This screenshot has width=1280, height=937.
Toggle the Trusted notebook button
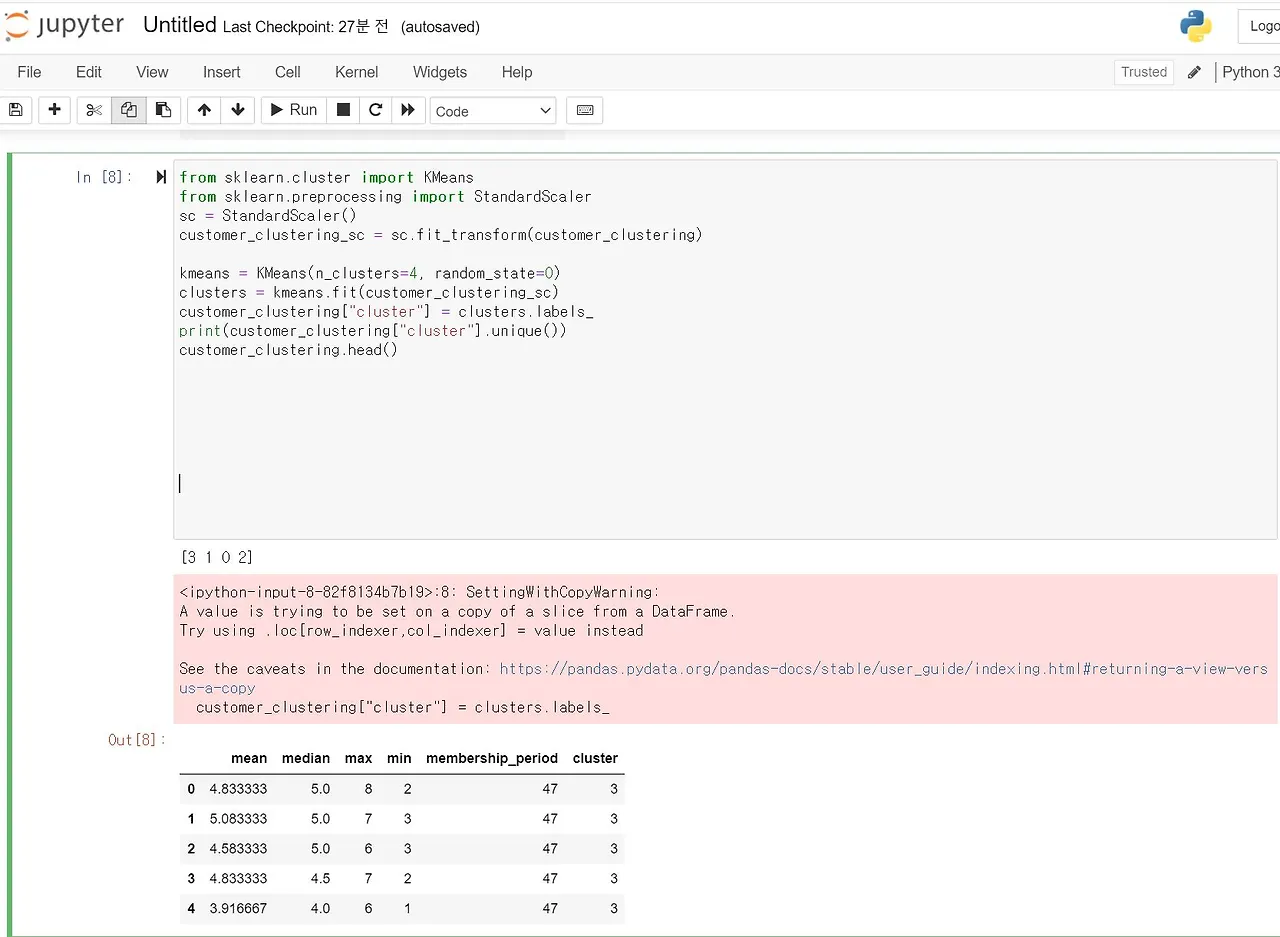point(1144,72)
